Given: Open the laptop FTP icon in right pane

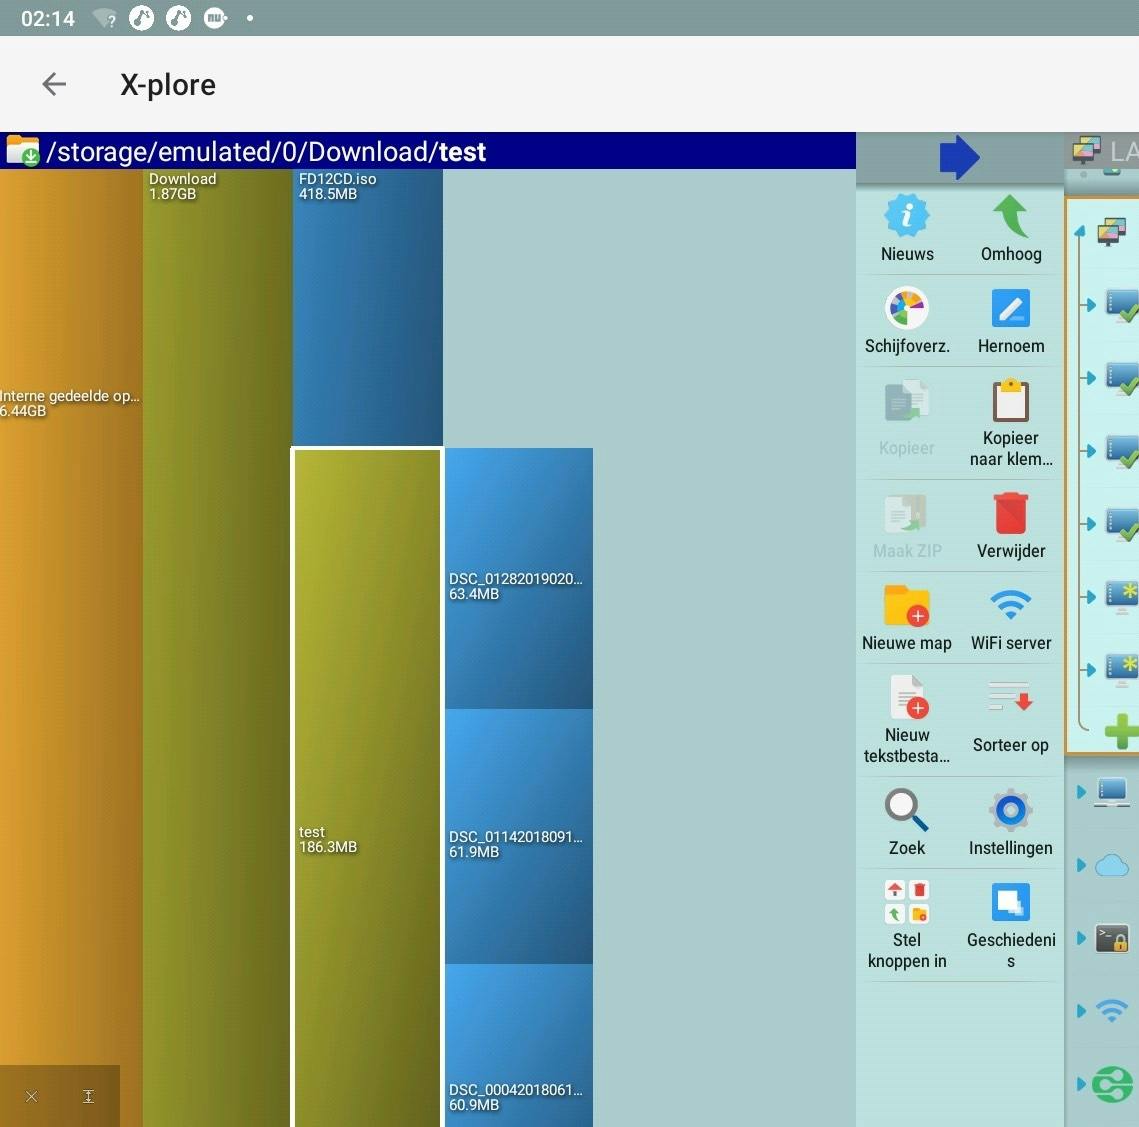Looking at the screenshot, I should pos(1112,792).
